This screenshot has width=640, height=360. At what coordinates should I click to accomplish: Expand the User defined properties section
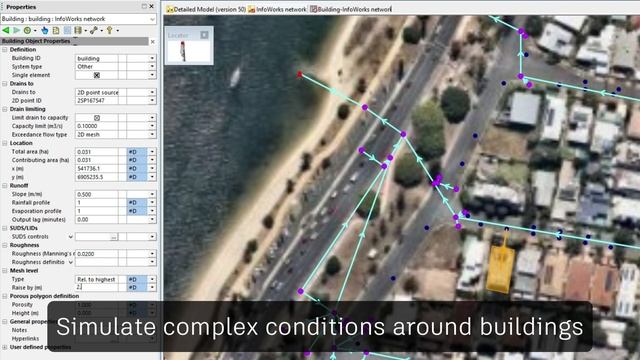pyautogui.click(x=5, y=347)
